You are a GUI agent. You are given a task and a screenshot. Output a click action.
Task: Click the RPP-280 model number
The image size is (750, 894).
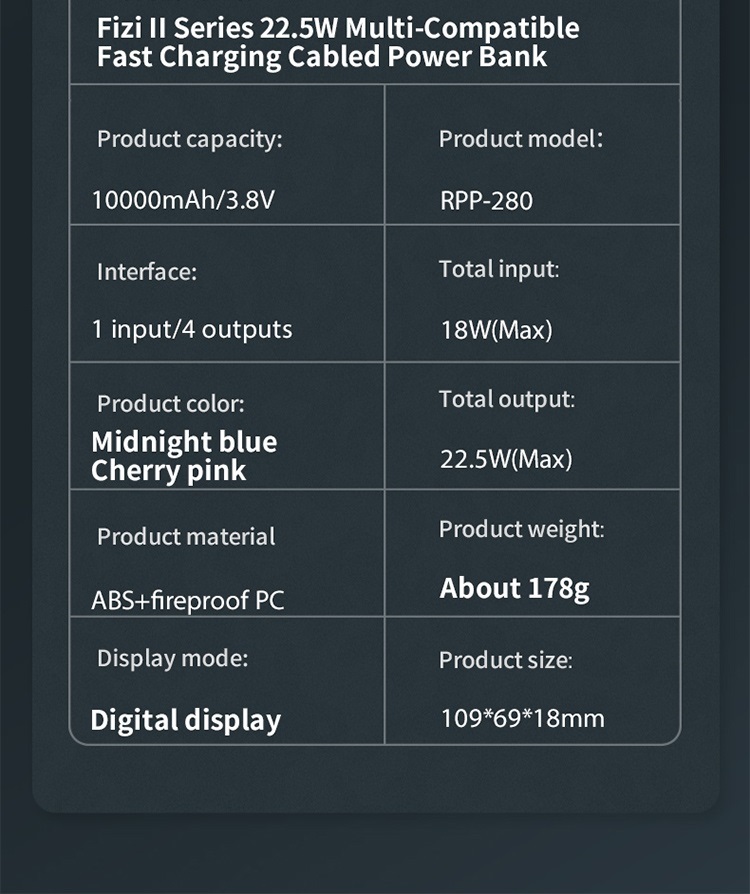(x=486, y=201)
